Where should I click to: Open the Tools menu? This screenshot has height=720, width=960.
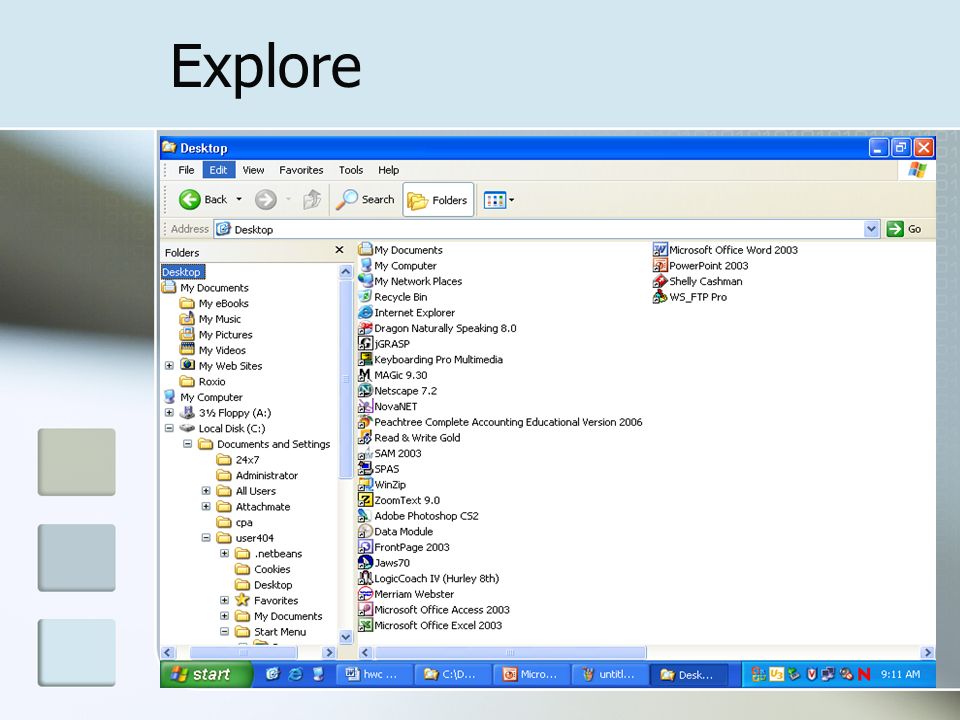[x=351, y=170]
